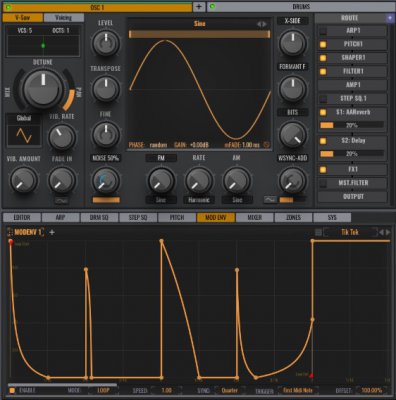This screenshot has height=400, width=396.
Task: Add a new oscillator with plus button
Action: coord(199,7)
